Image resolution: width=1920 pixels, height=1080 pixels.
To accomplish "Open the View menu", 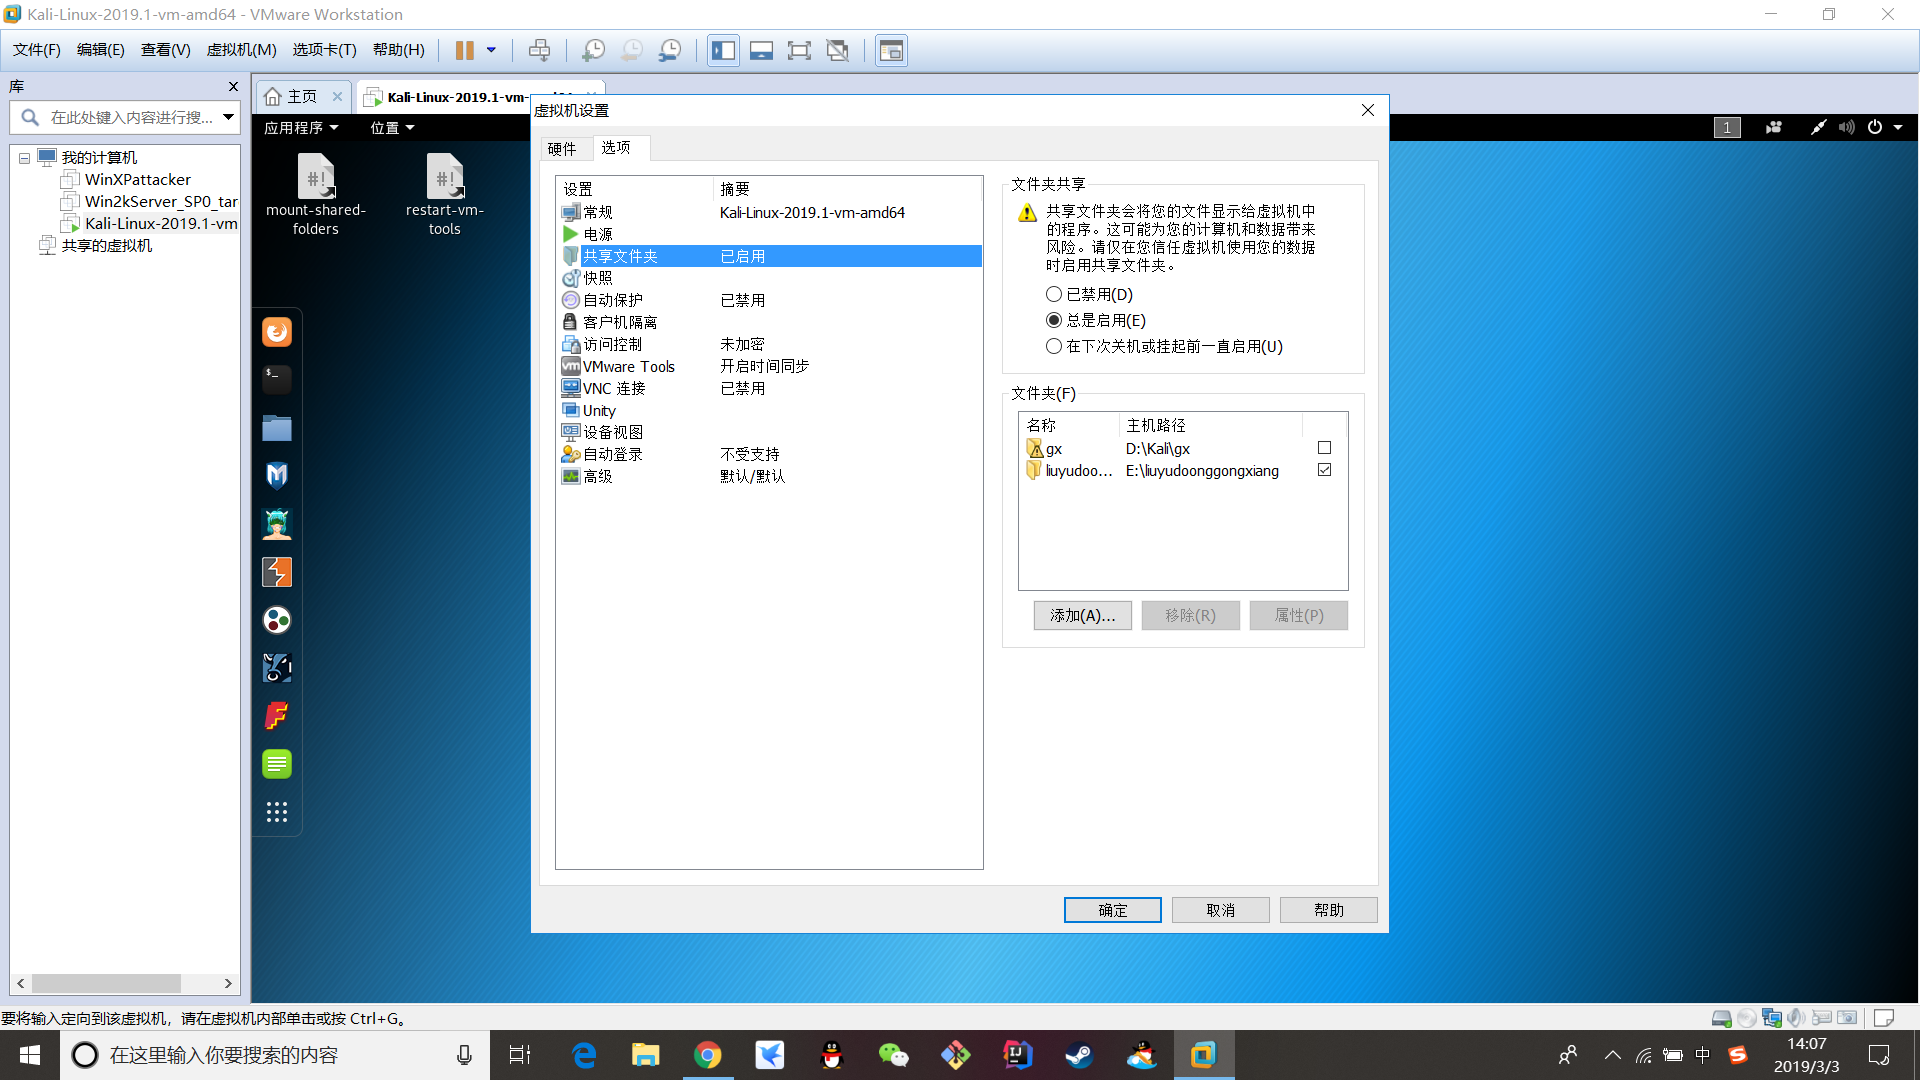I will [166, 50].
